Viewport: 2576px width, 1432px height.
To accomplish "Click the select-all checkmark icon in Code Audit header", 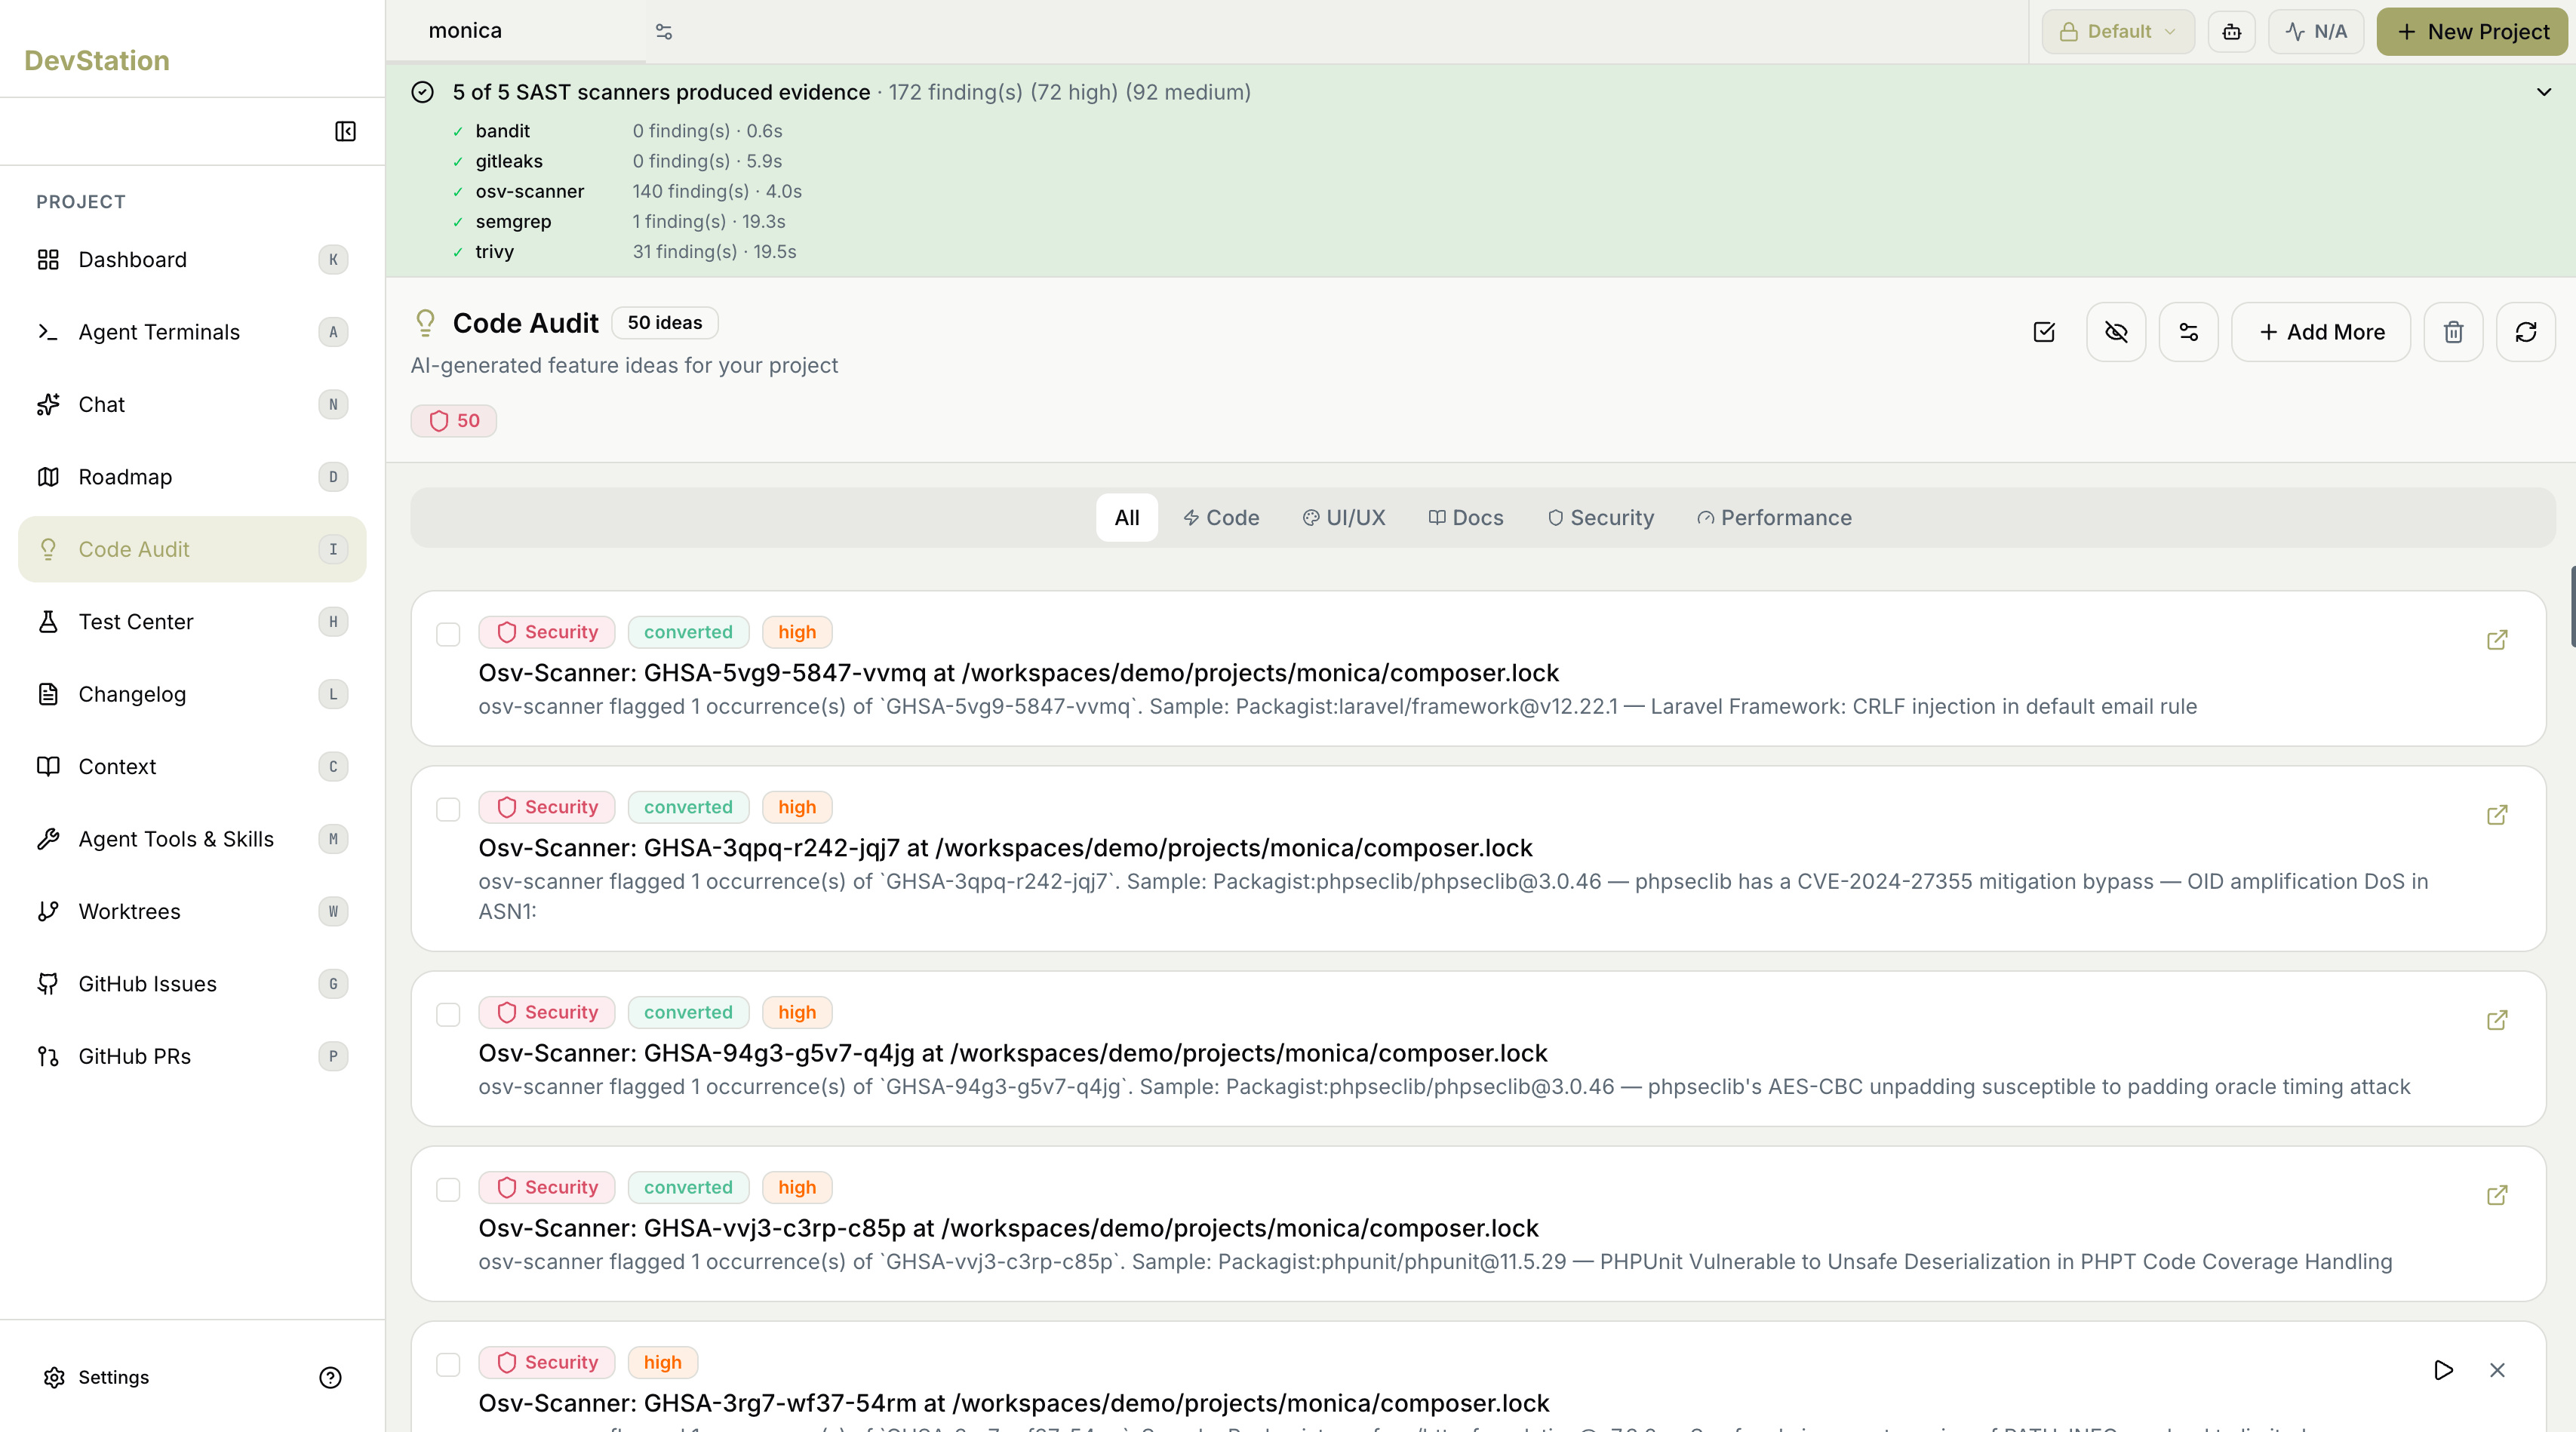I will pos(2044,332).
